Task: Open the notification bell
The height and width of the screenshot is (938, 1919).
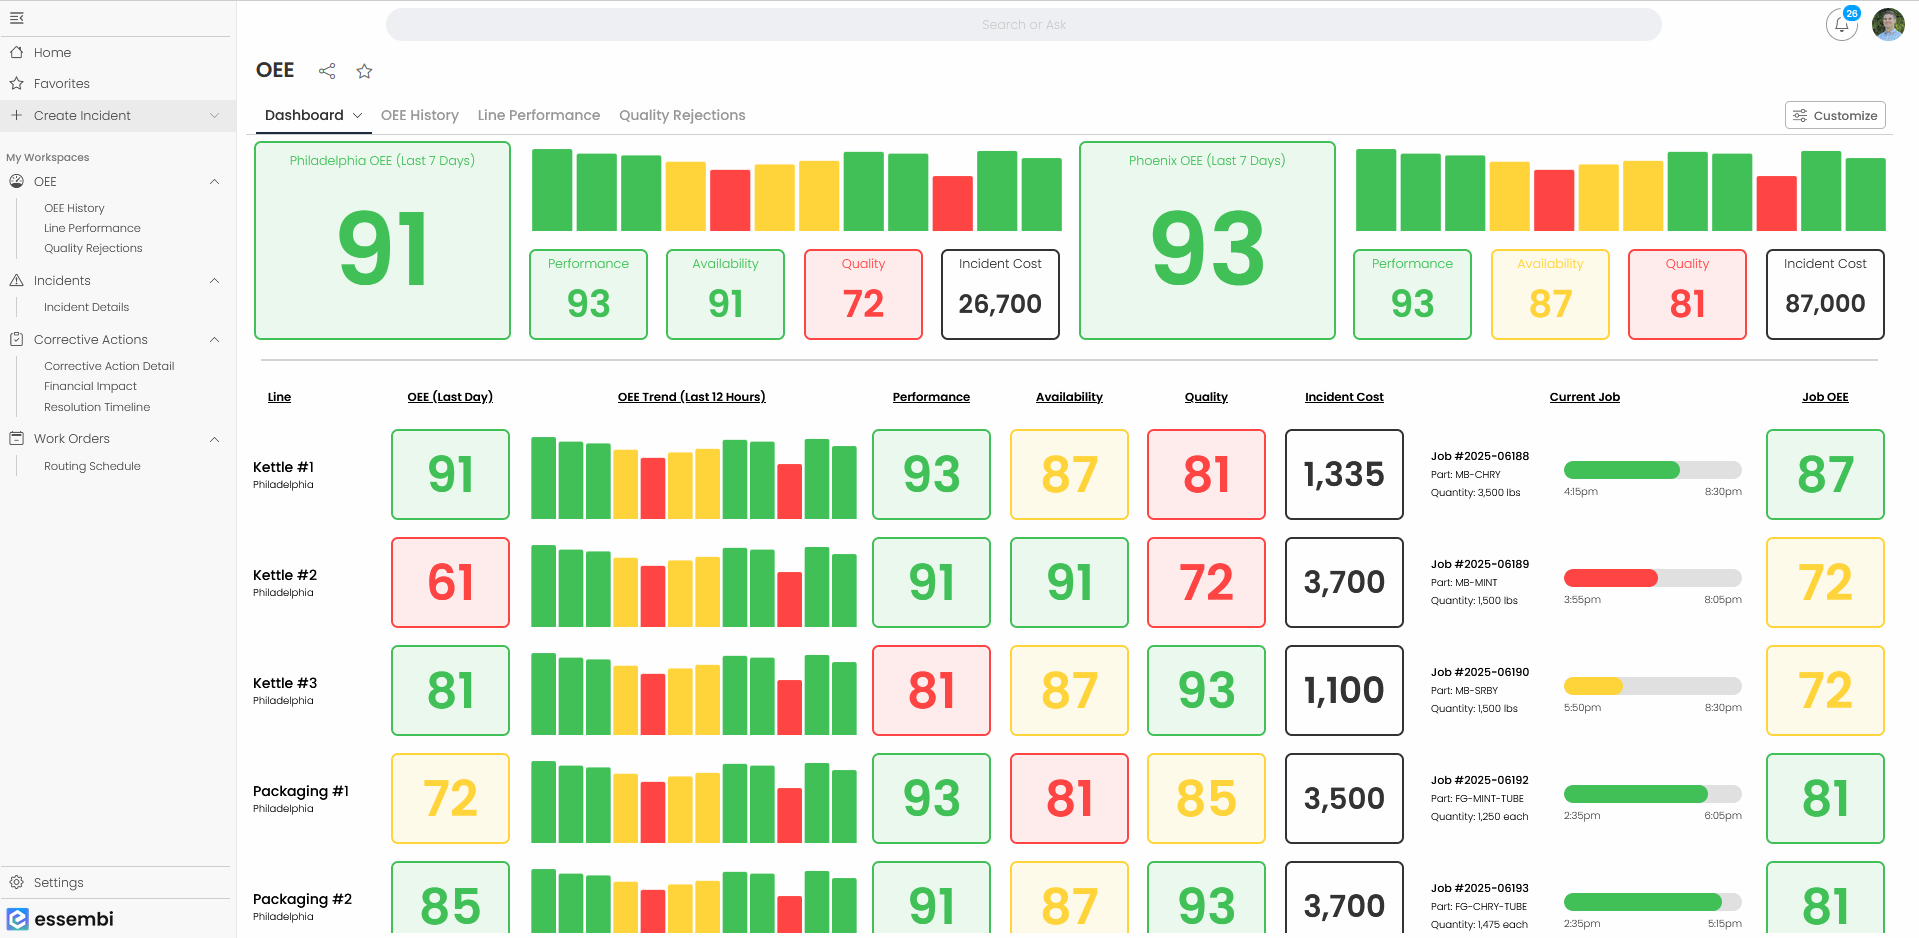Action: click(x=1841, y=24)
